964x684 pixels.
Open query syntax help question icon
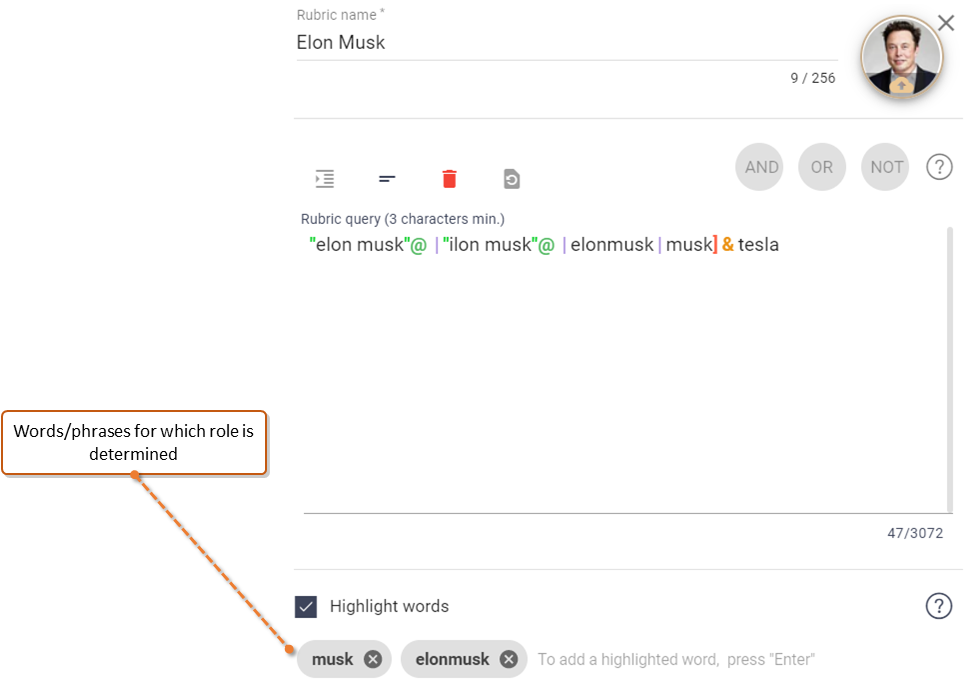click(939, 167)
